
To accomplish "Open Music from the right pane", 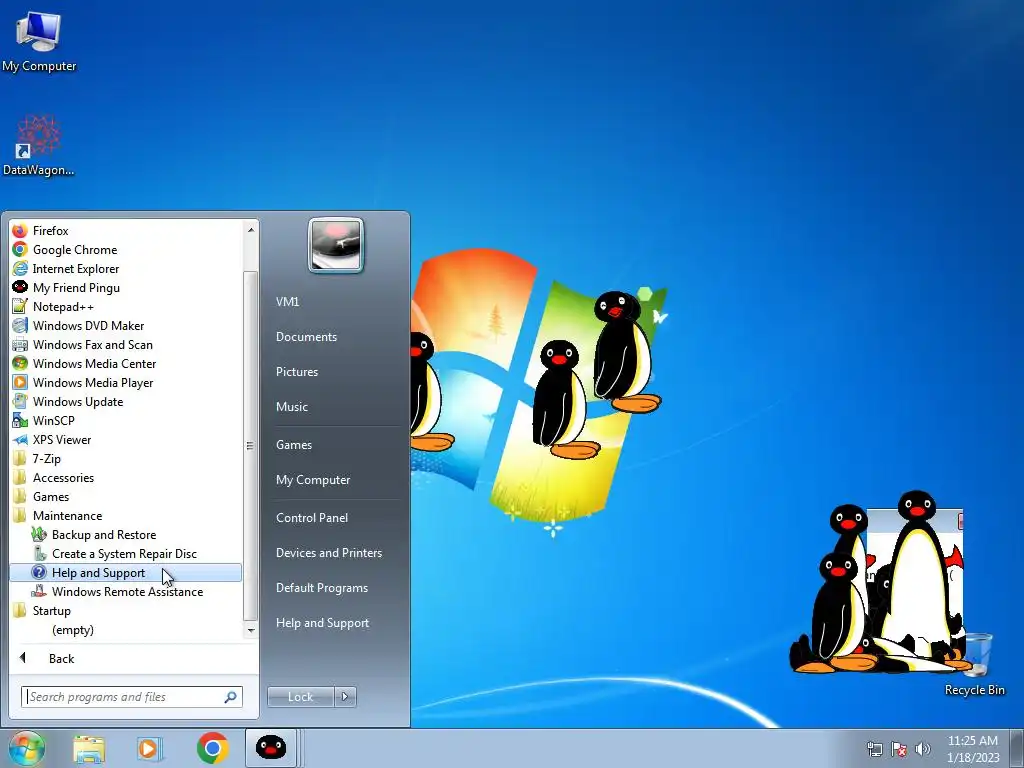I will (291, 407).
